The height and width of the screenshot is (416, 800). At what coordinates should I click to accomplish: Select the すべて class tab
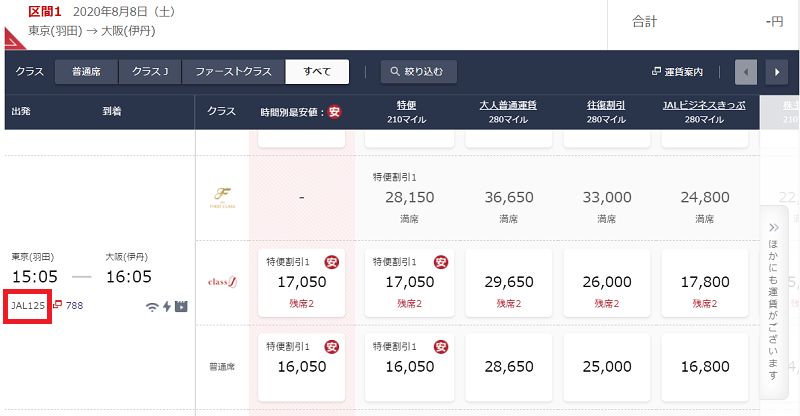click(x=317, y=71)
